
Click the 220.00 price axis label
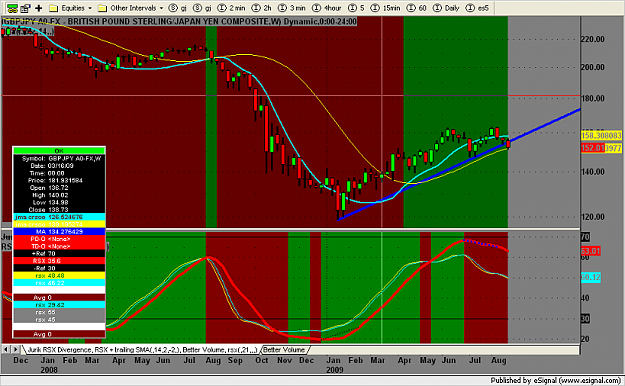(x=593, y=39)
